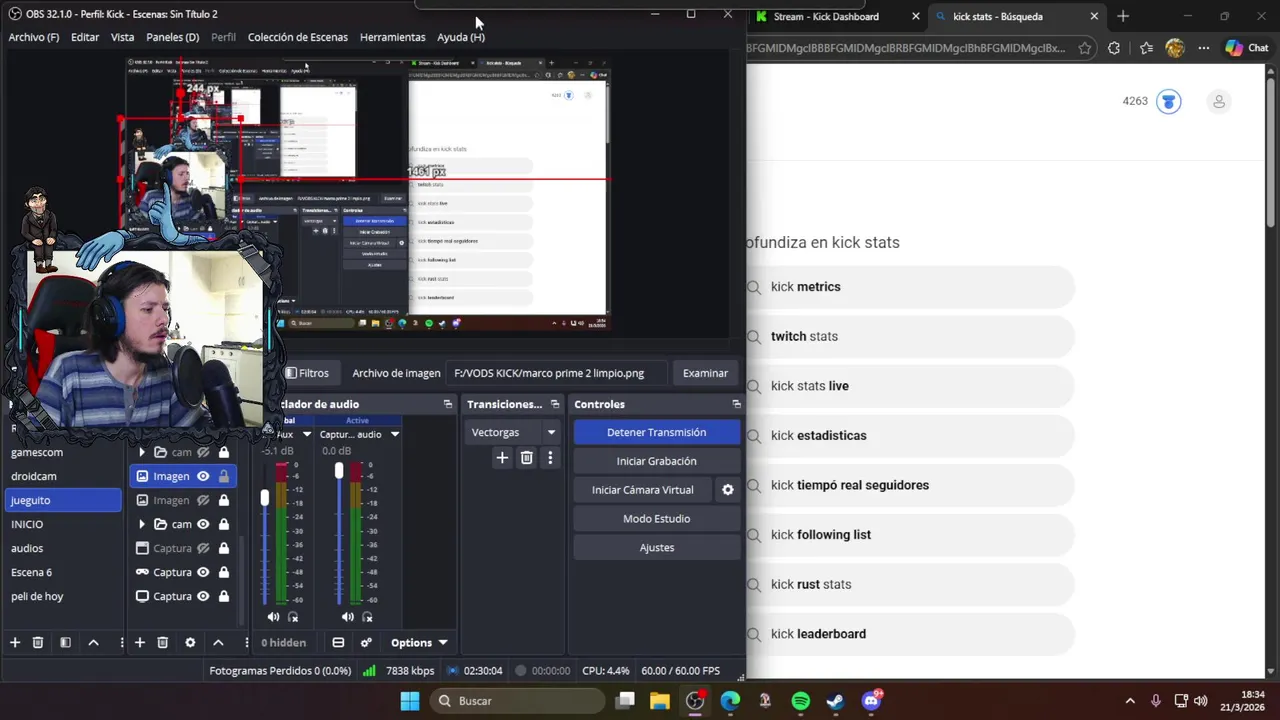Hide the display capture Captura source

[x=203, y=596]
